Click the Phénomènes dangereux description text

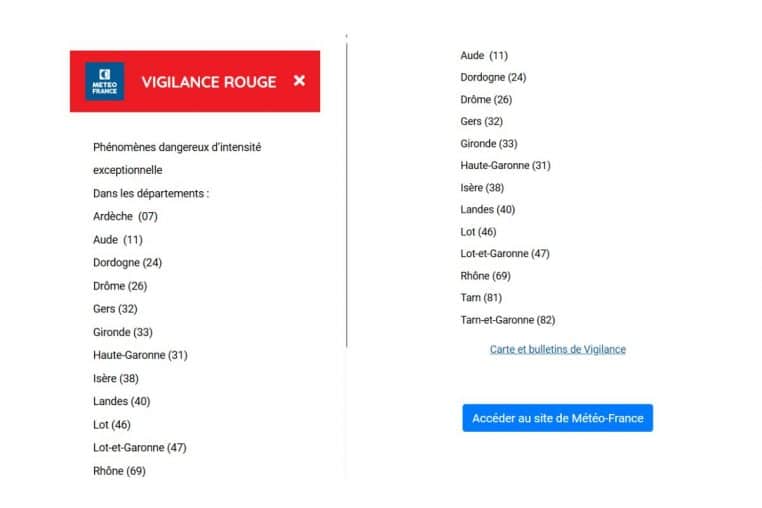click(x=176, y=147)
